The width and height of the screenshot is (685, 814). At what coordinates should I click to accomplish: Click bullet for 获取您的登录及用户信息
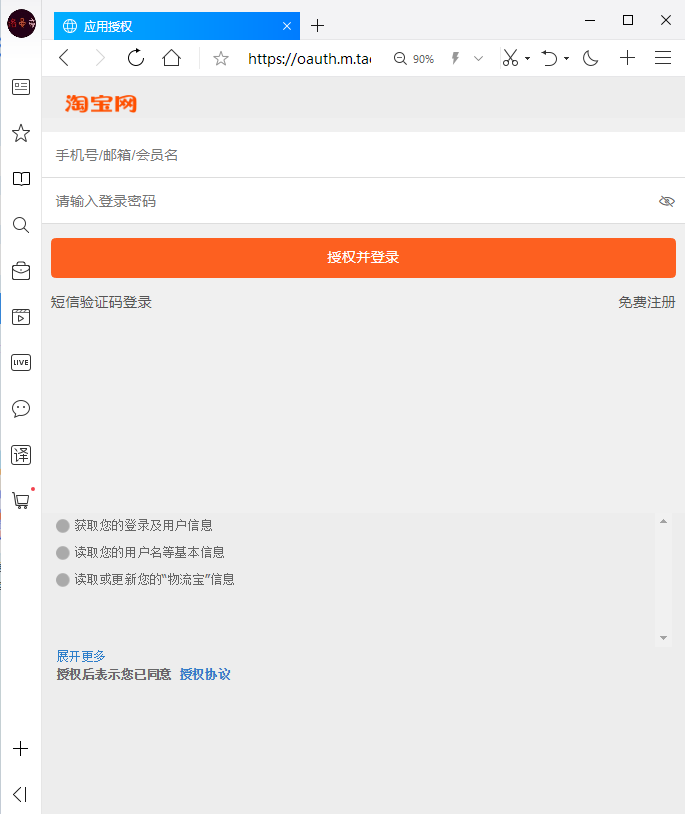click(x=63, y=526)
